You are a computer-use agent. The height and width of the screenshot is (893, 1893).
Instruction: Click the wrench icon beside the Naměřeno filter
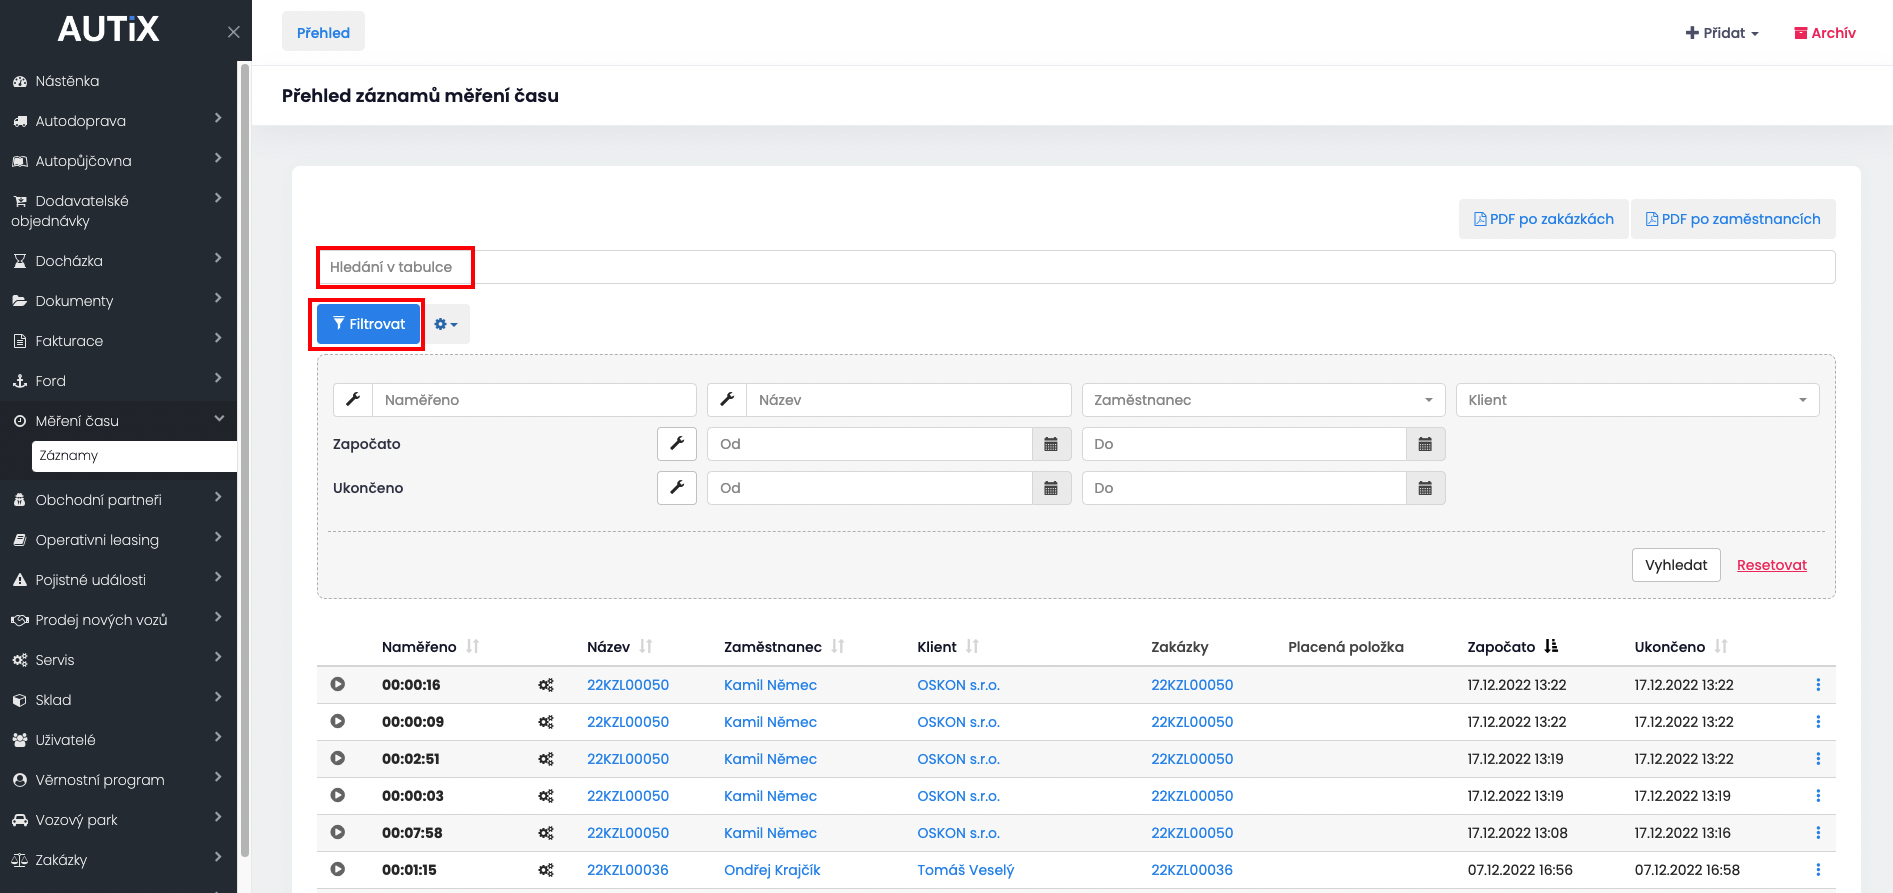click(353, 400)
